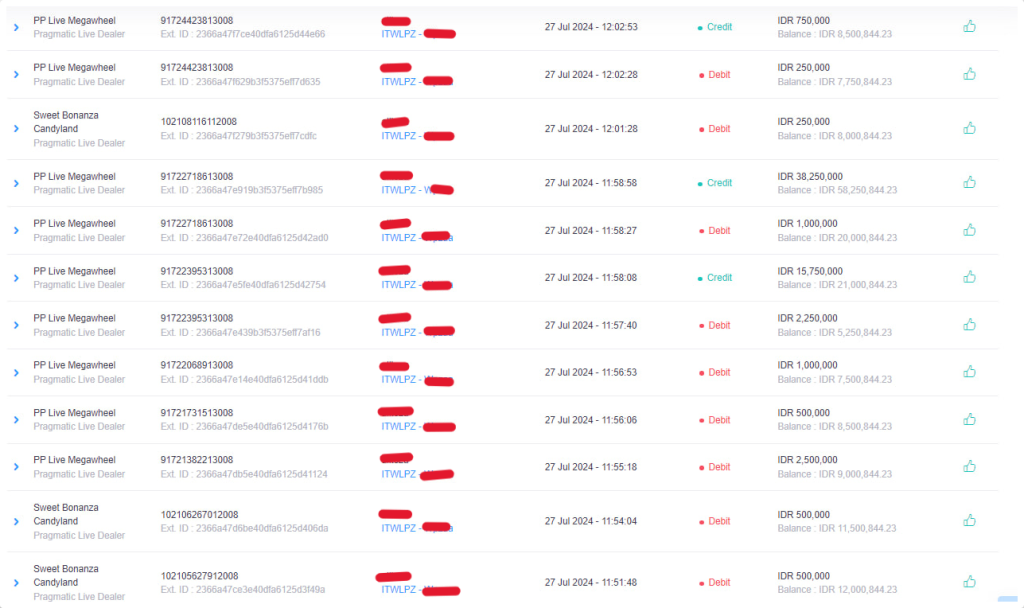1024x608 pixels.
Task: Click thumbs-up icon for IDR 2,500,000 debit
Action: (x=969, y=466)
